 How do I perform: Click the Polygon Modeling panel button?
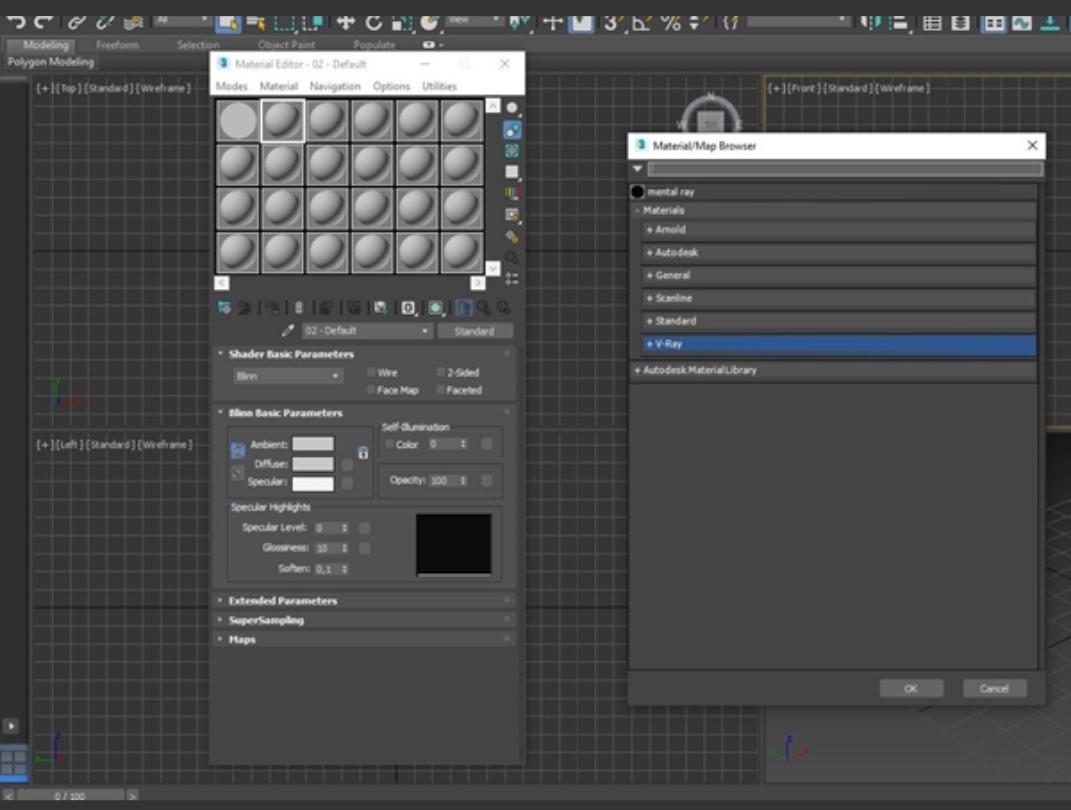click(51, 62)
